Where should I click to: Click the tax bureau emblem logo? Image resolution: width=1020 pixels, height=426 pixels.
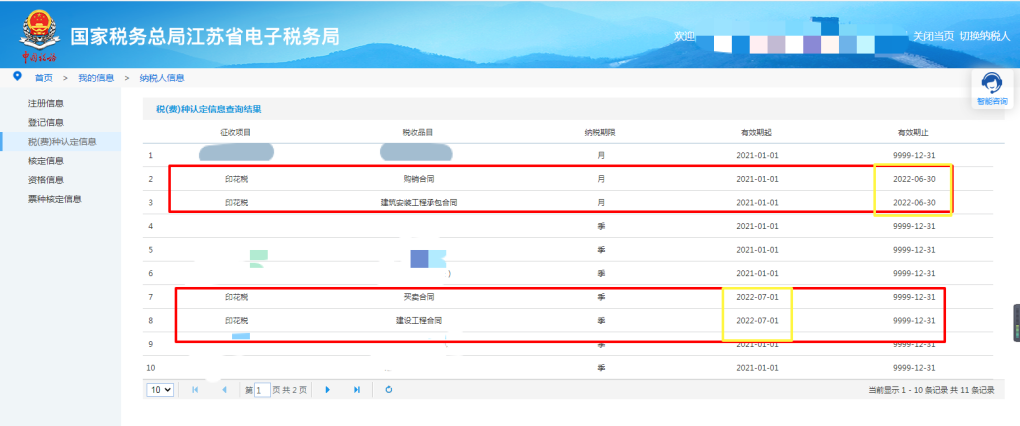38,36
